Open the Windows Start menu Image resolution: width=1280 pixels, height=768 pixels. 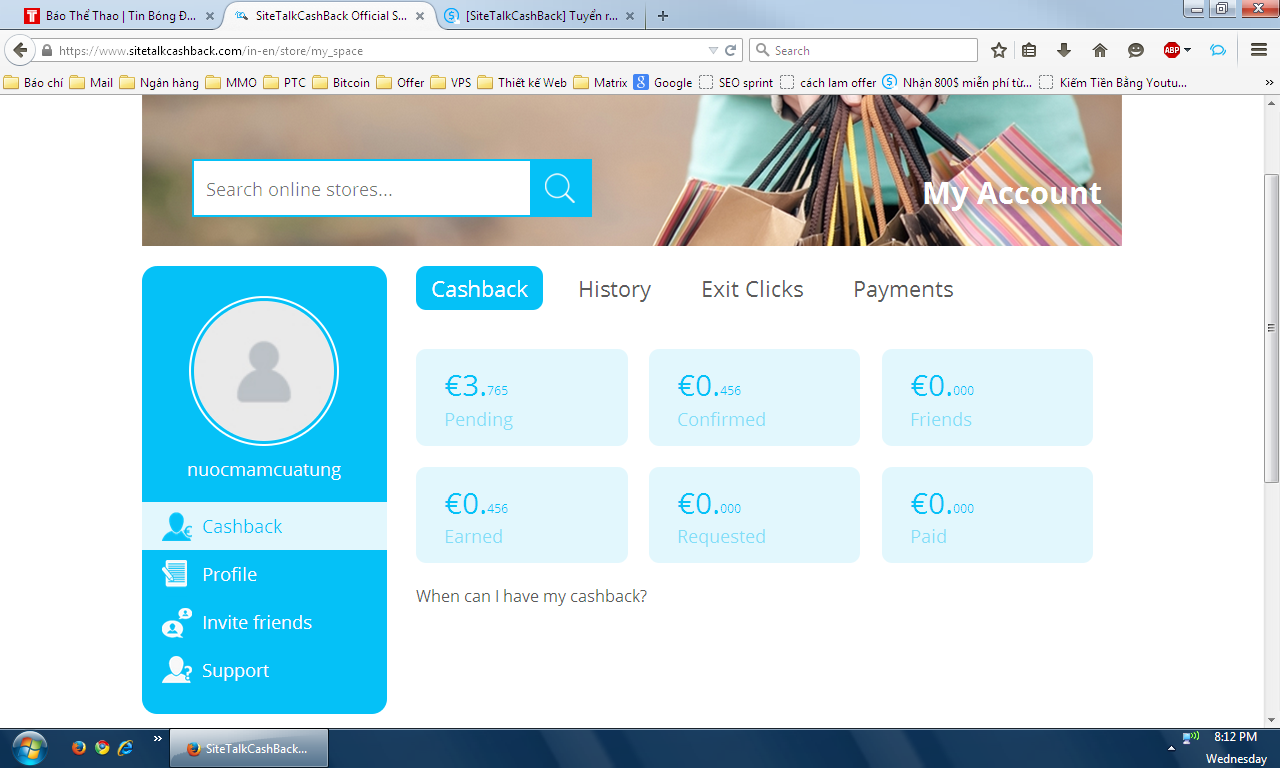(x=29, y=747)
